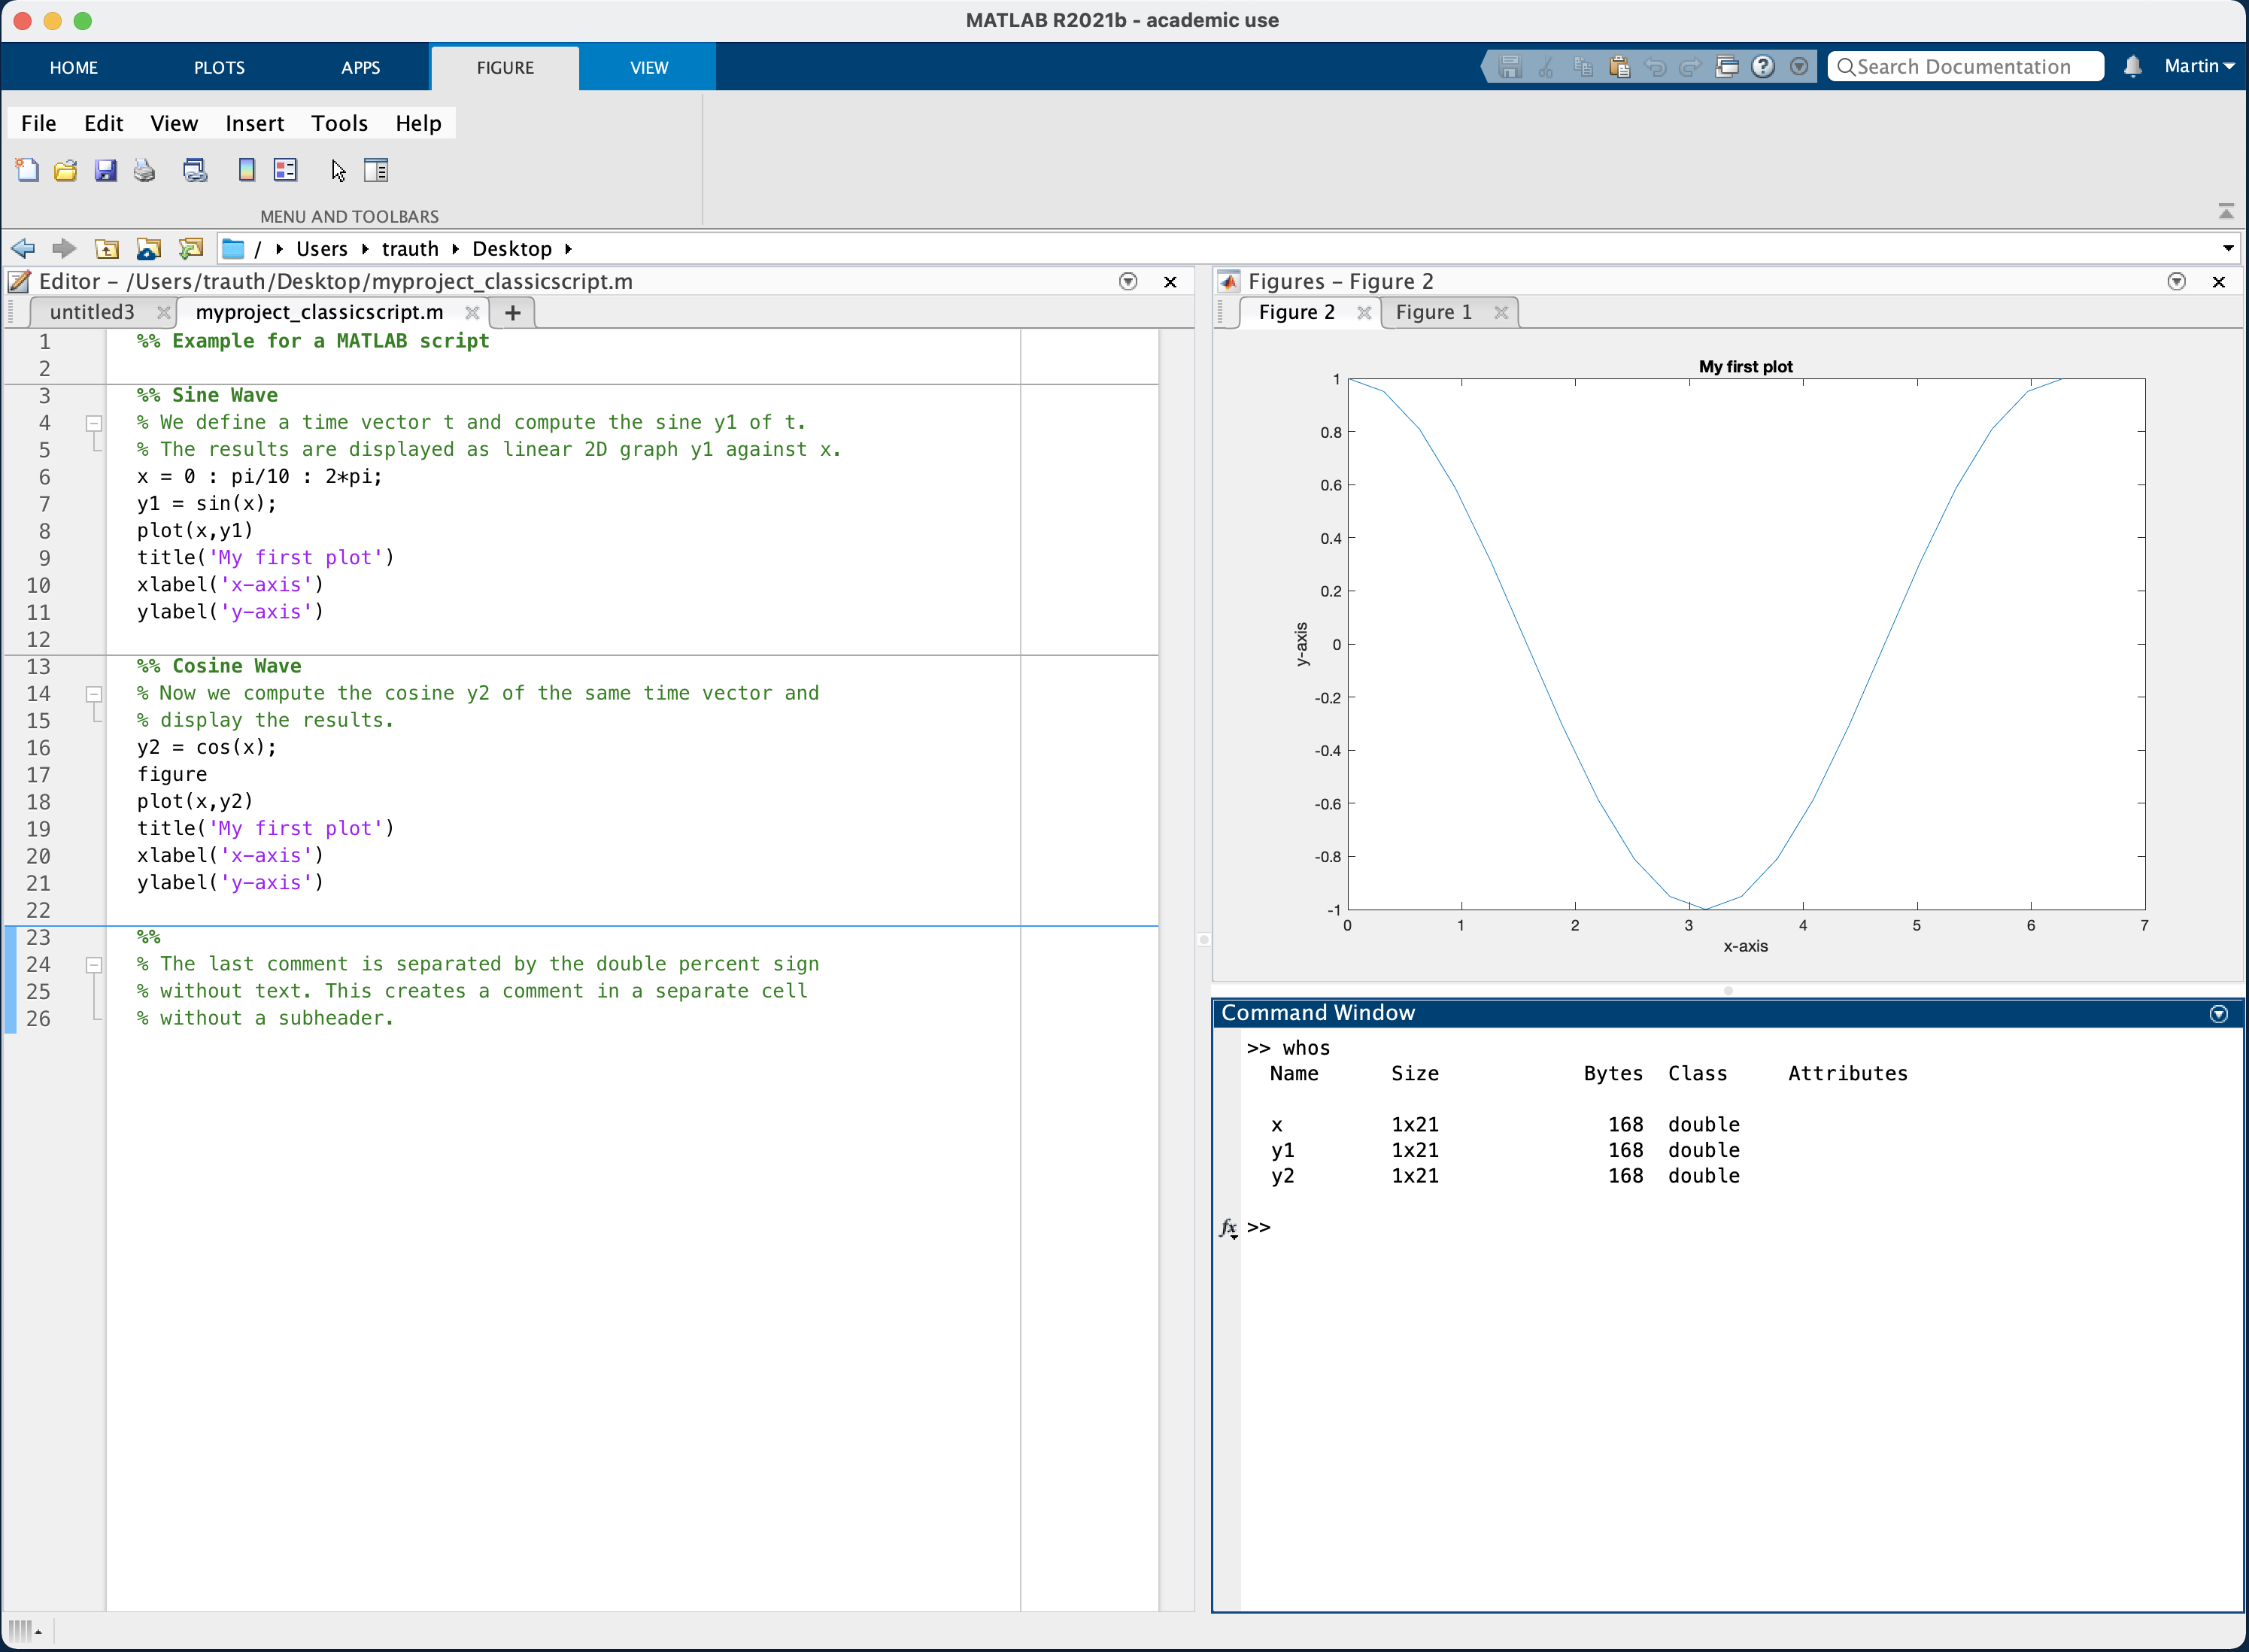Screen dimensions: 2249x1652
Task: Switch to the PLOTS ribbon tab
Action: click(219, 67)
